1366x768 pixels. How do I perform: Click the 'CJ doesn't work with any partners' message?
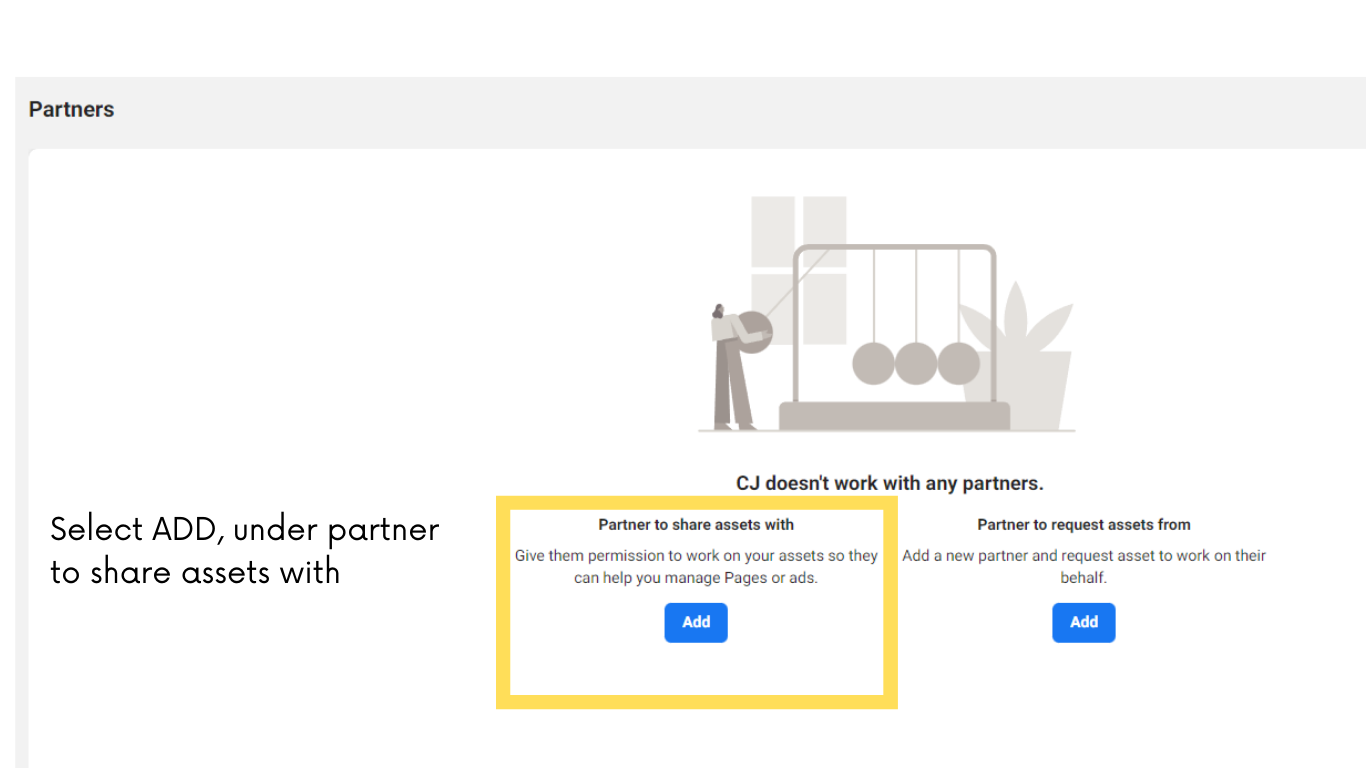(890, 483)
